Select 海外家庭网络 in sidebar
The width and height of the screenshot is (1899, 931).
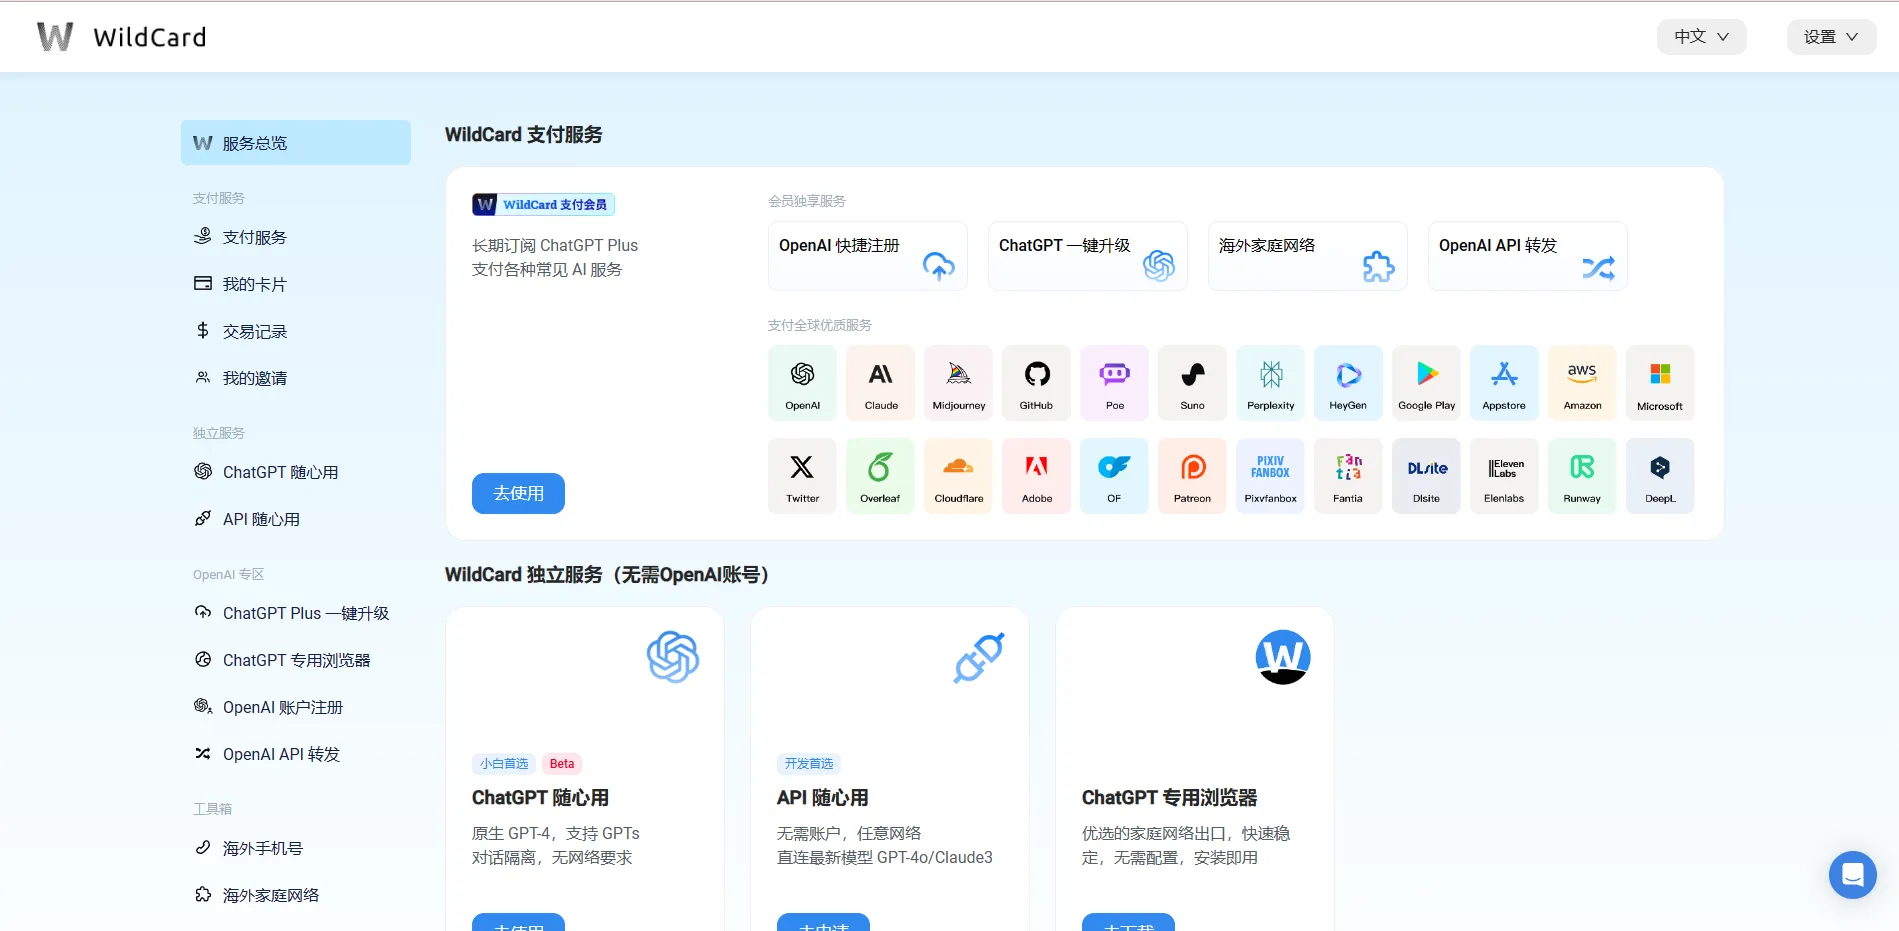[x=296, y=895]
